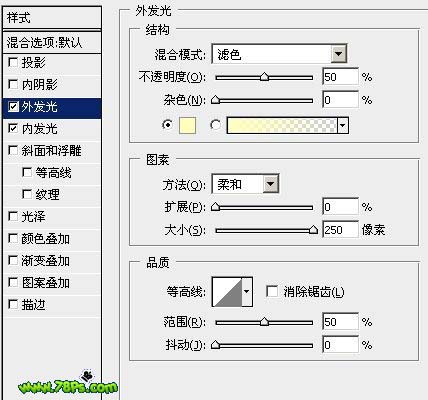The width and height of the screenshot is (428, 400).
Task: Uncheck the 内发光 inner glow checkbox
Action: pyautogui.click(x=13, y=128)
